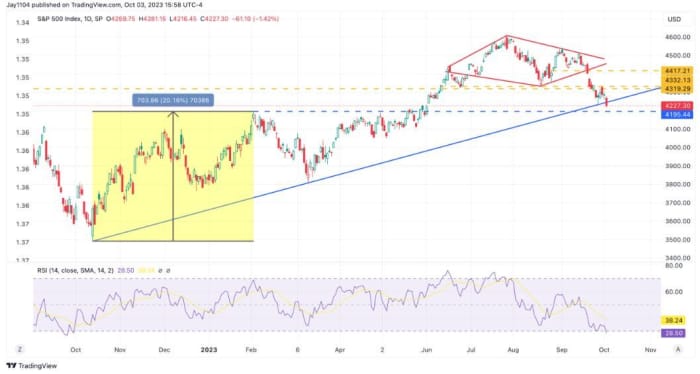
Task: Click the 3900.00 price axis label
Action: coord(677,166)
